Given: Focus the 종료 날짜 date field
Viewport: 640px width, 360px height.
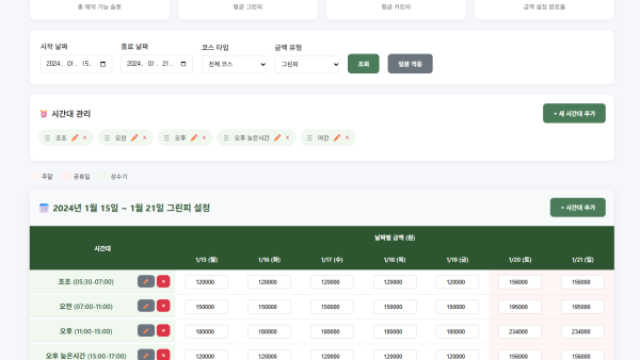Looking at the screenshot, I should pyautogui.click(x=156, y=64).
